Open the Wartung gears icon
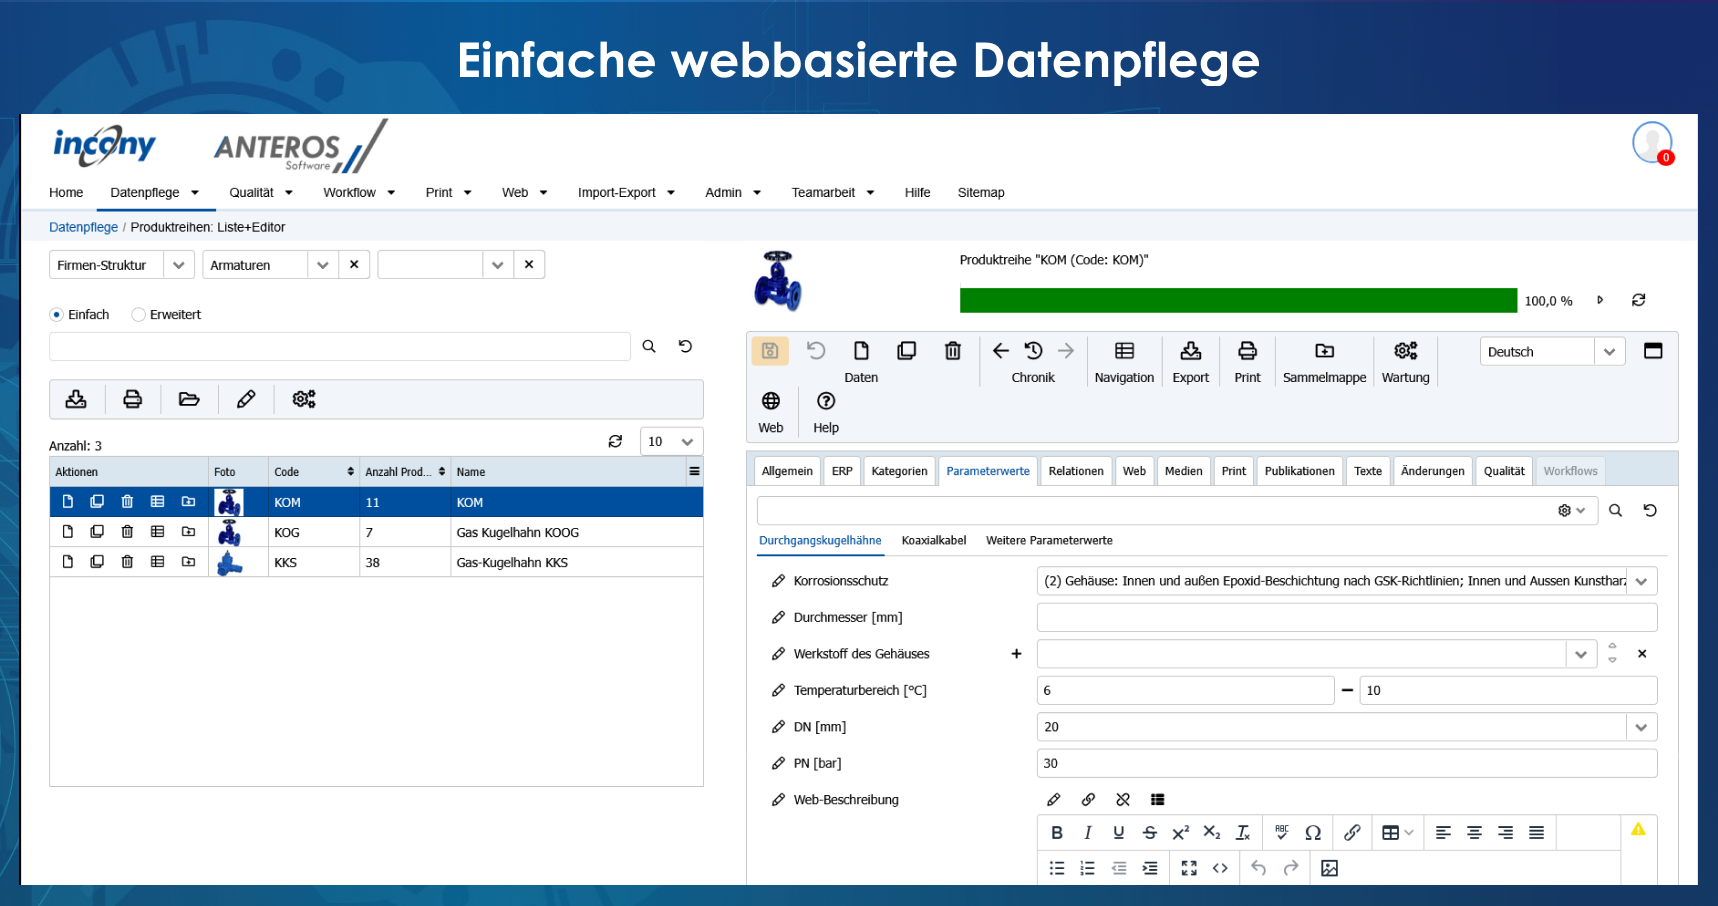 1405,352
